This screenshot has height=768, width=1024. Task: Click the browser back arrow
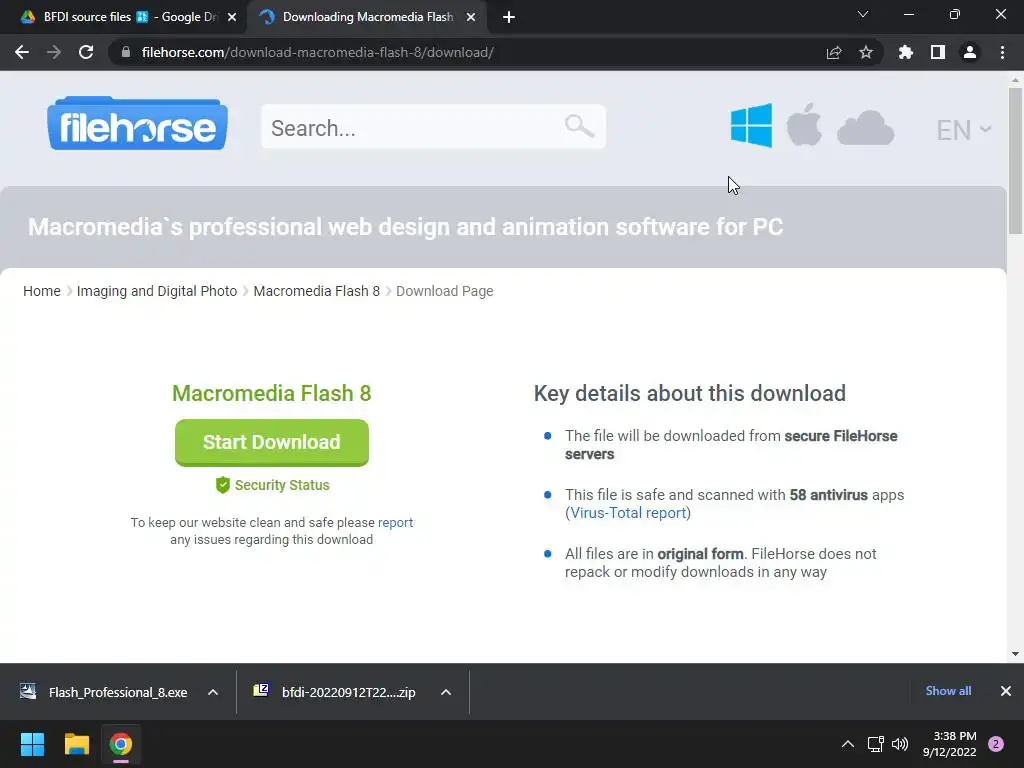tap(22, 52)
